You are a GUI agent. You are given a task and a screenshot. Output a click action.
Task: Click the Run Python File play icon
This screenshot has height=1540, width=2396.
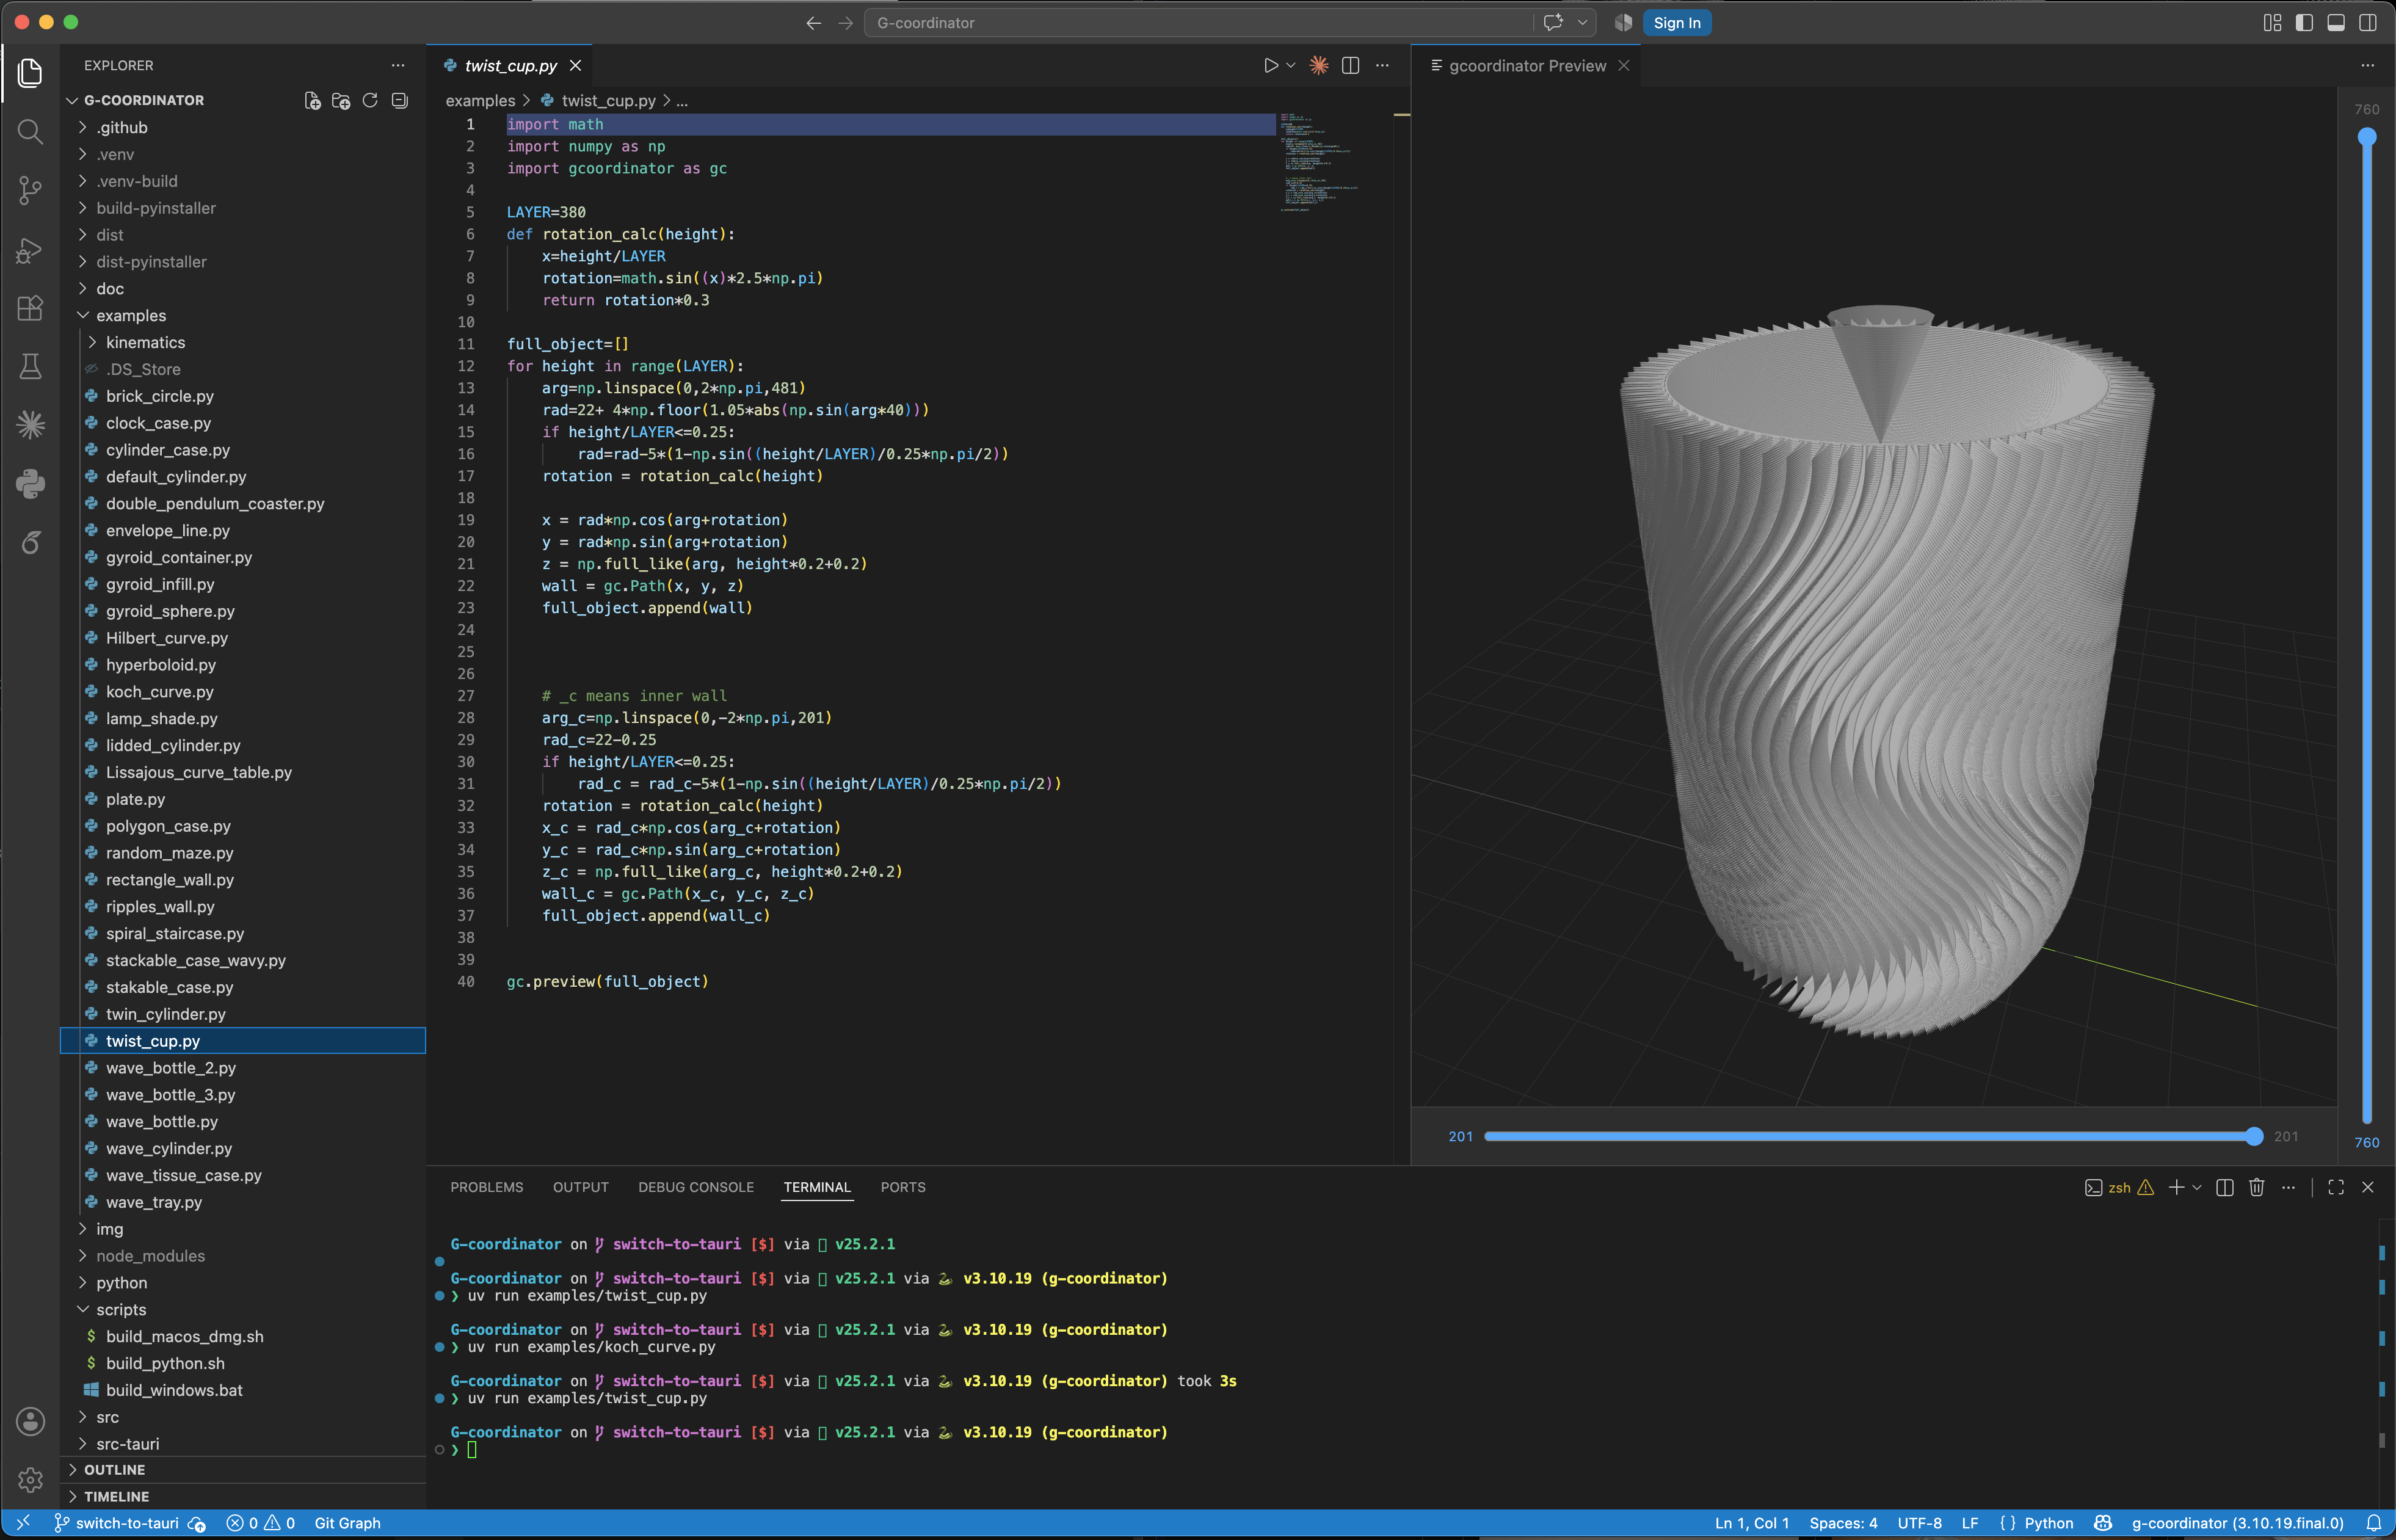click(1270, 66)
